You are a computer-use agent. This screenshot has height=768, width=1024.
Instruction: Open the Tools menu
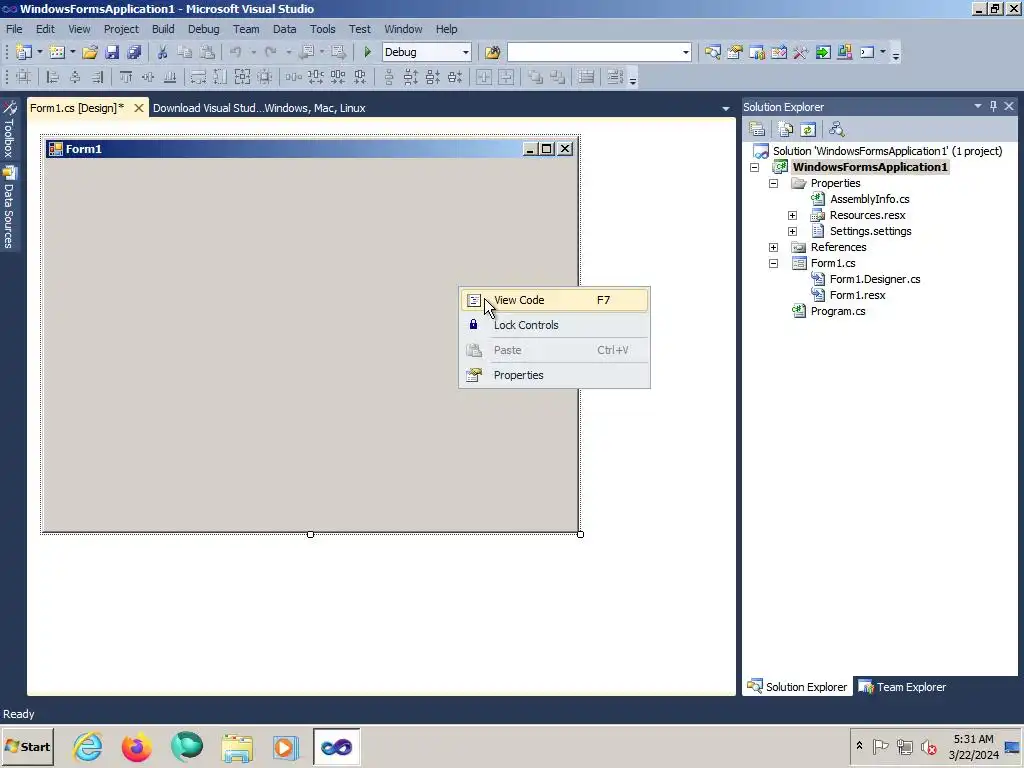point(322,29)
